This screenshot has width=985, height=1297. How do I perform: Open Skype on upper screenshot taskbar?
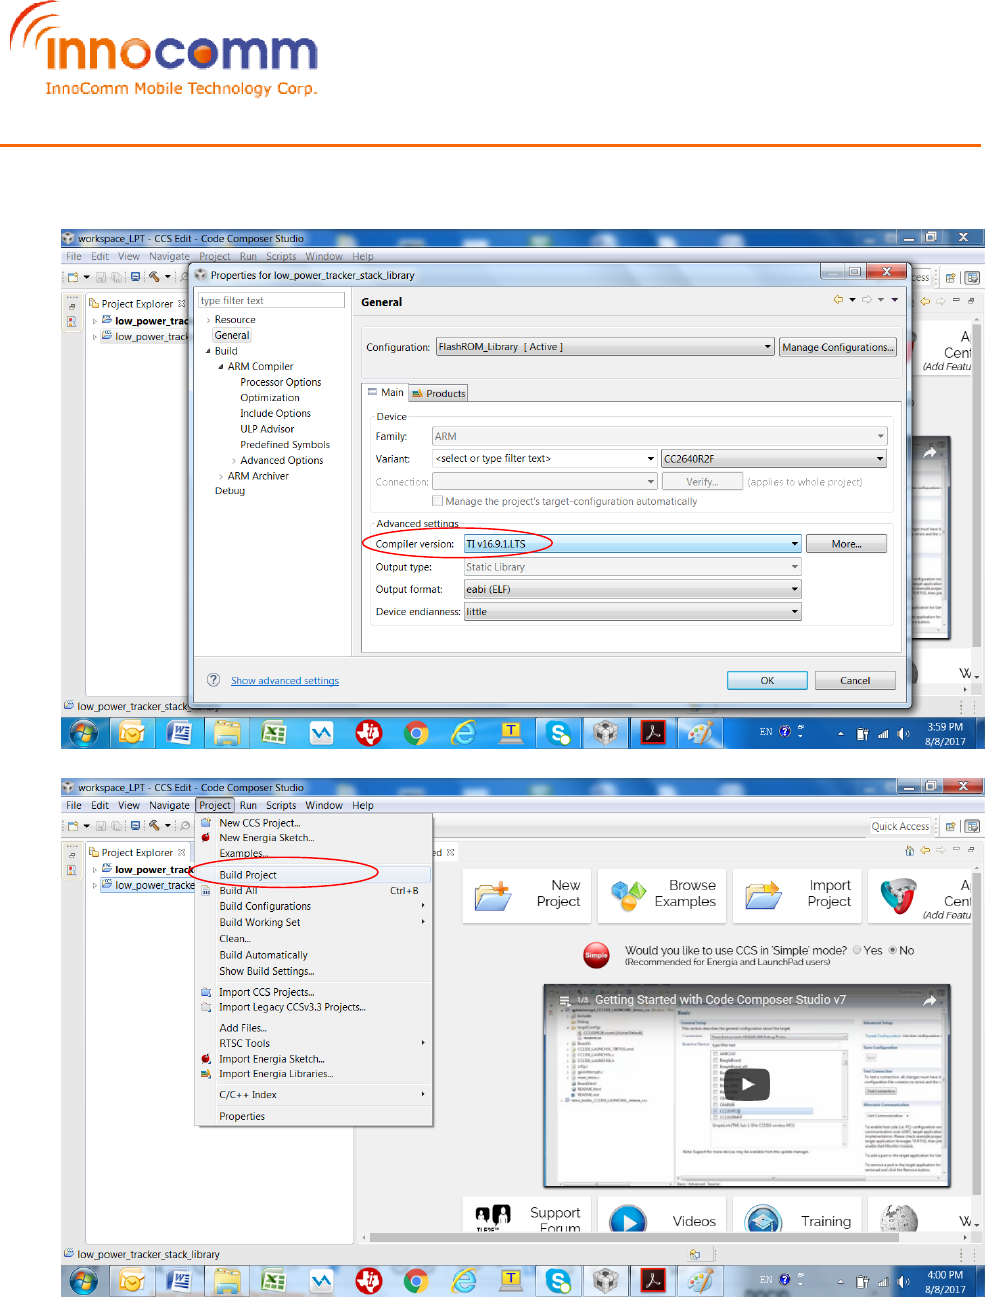pos(558,733)
